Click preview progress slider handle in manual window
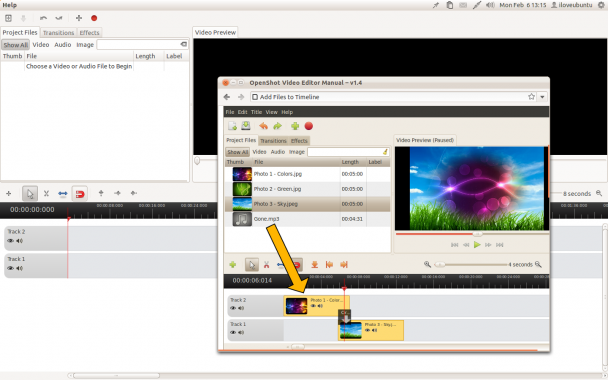 pyautogui.click(x=478, y=234)
